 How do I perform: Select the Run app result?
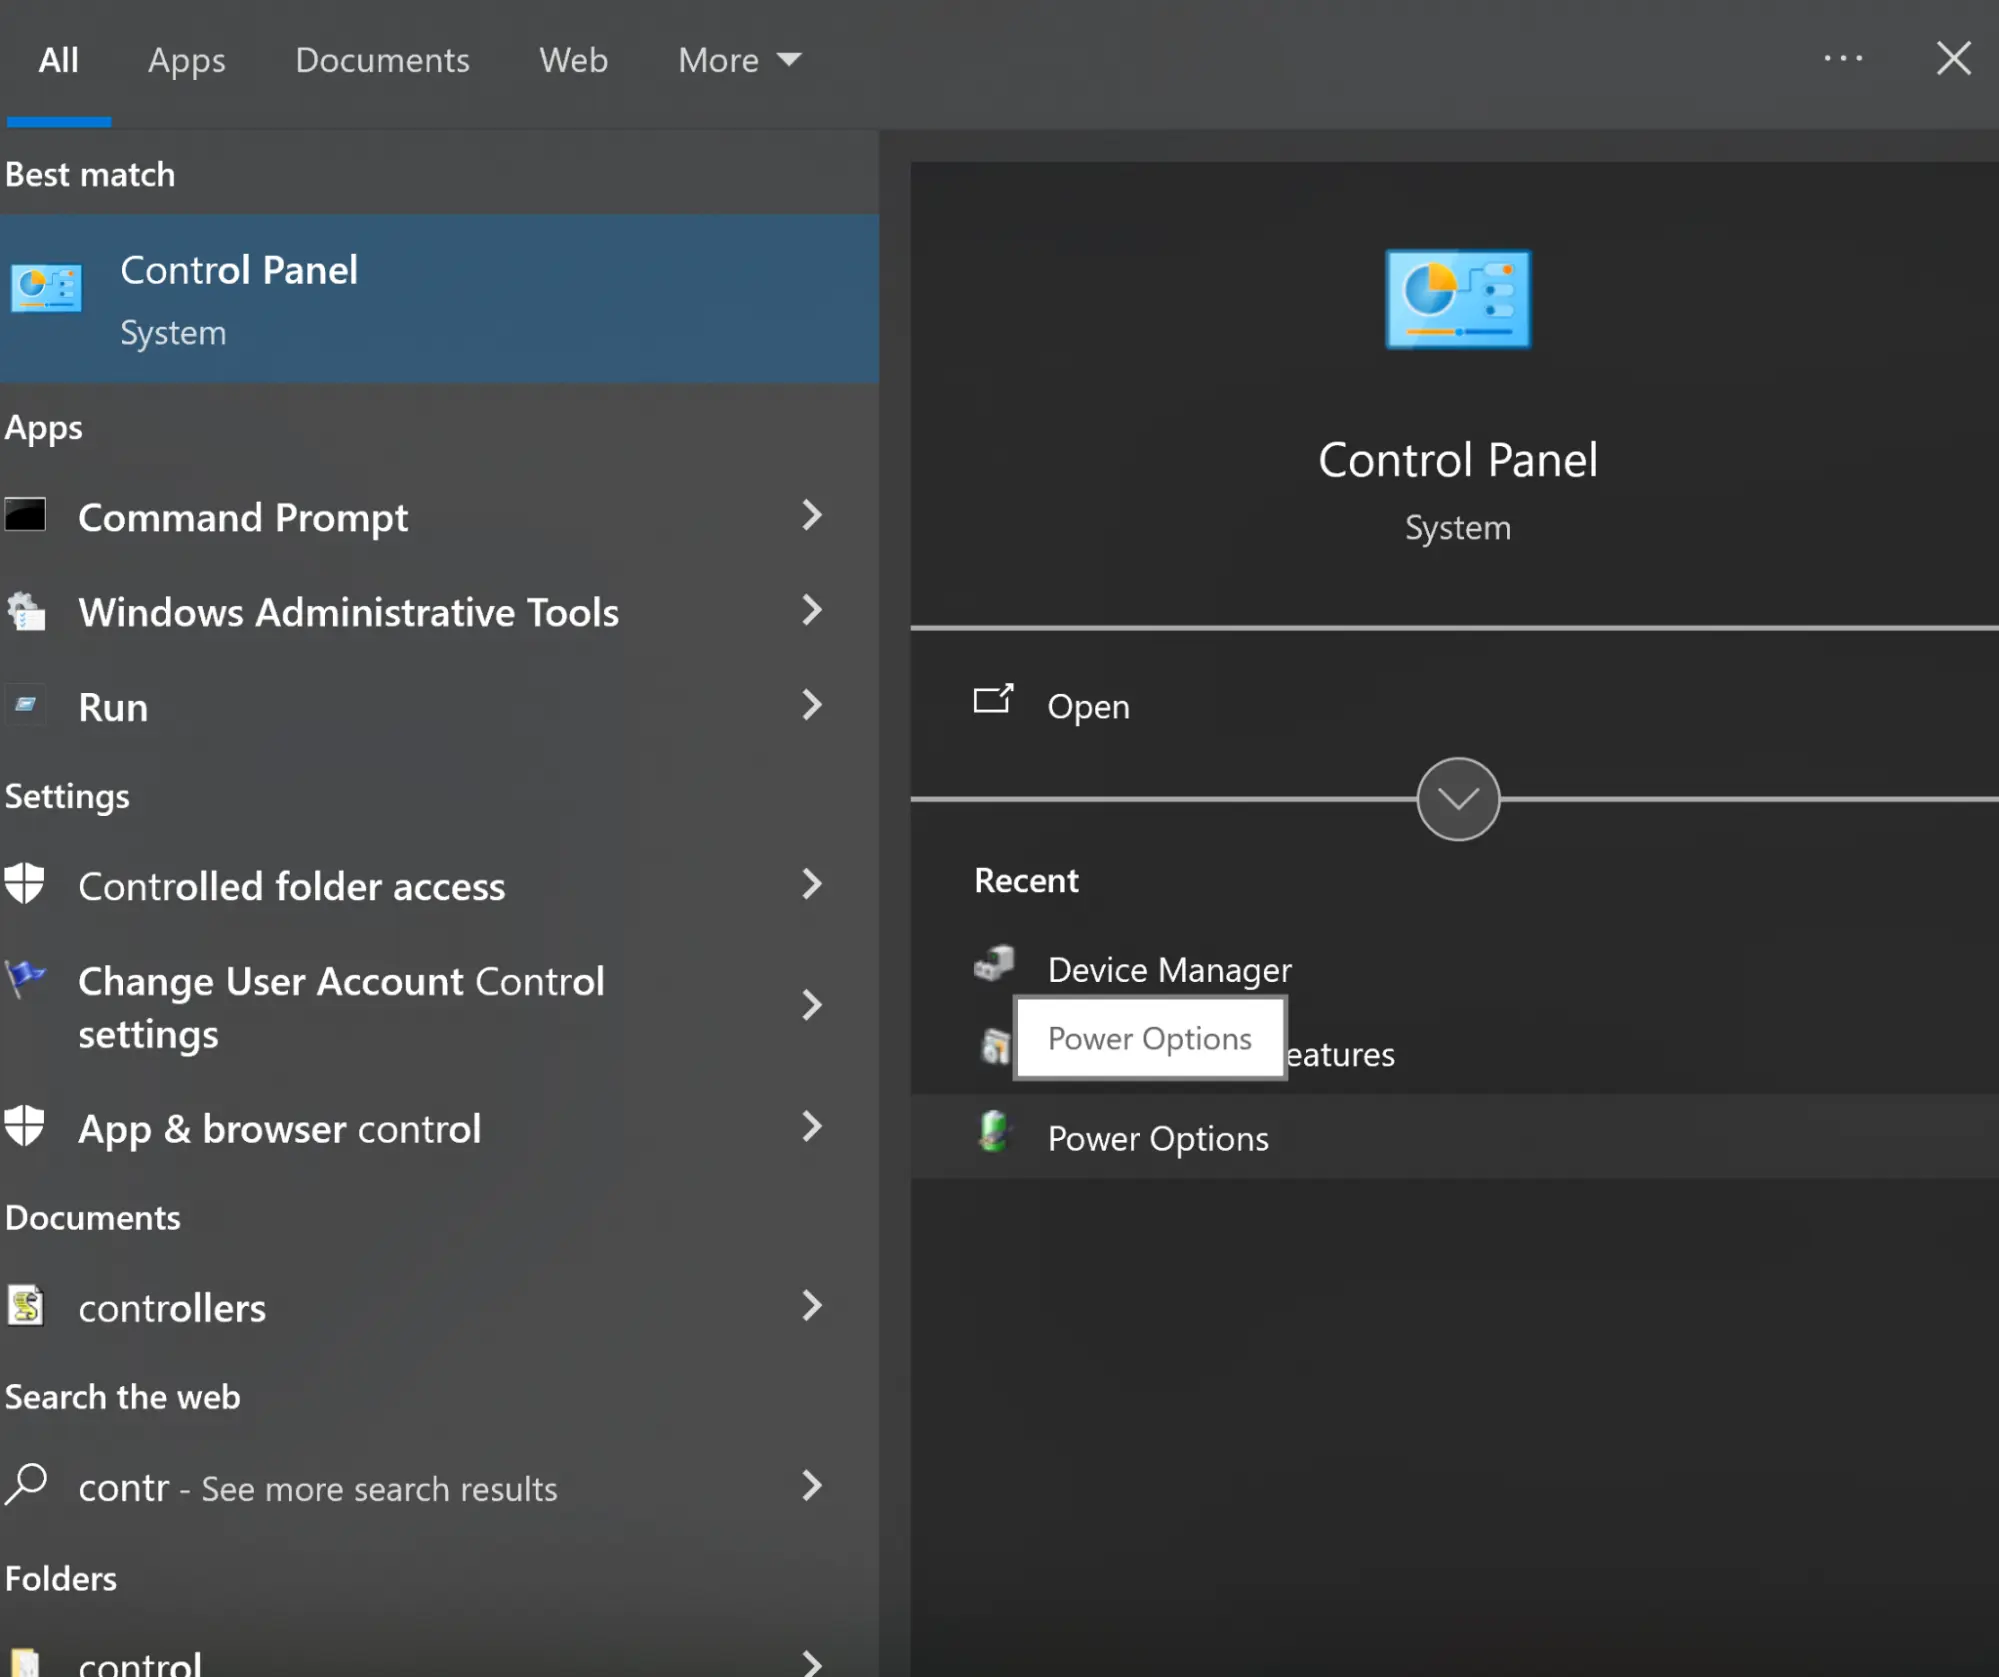[x=439, y=706]
